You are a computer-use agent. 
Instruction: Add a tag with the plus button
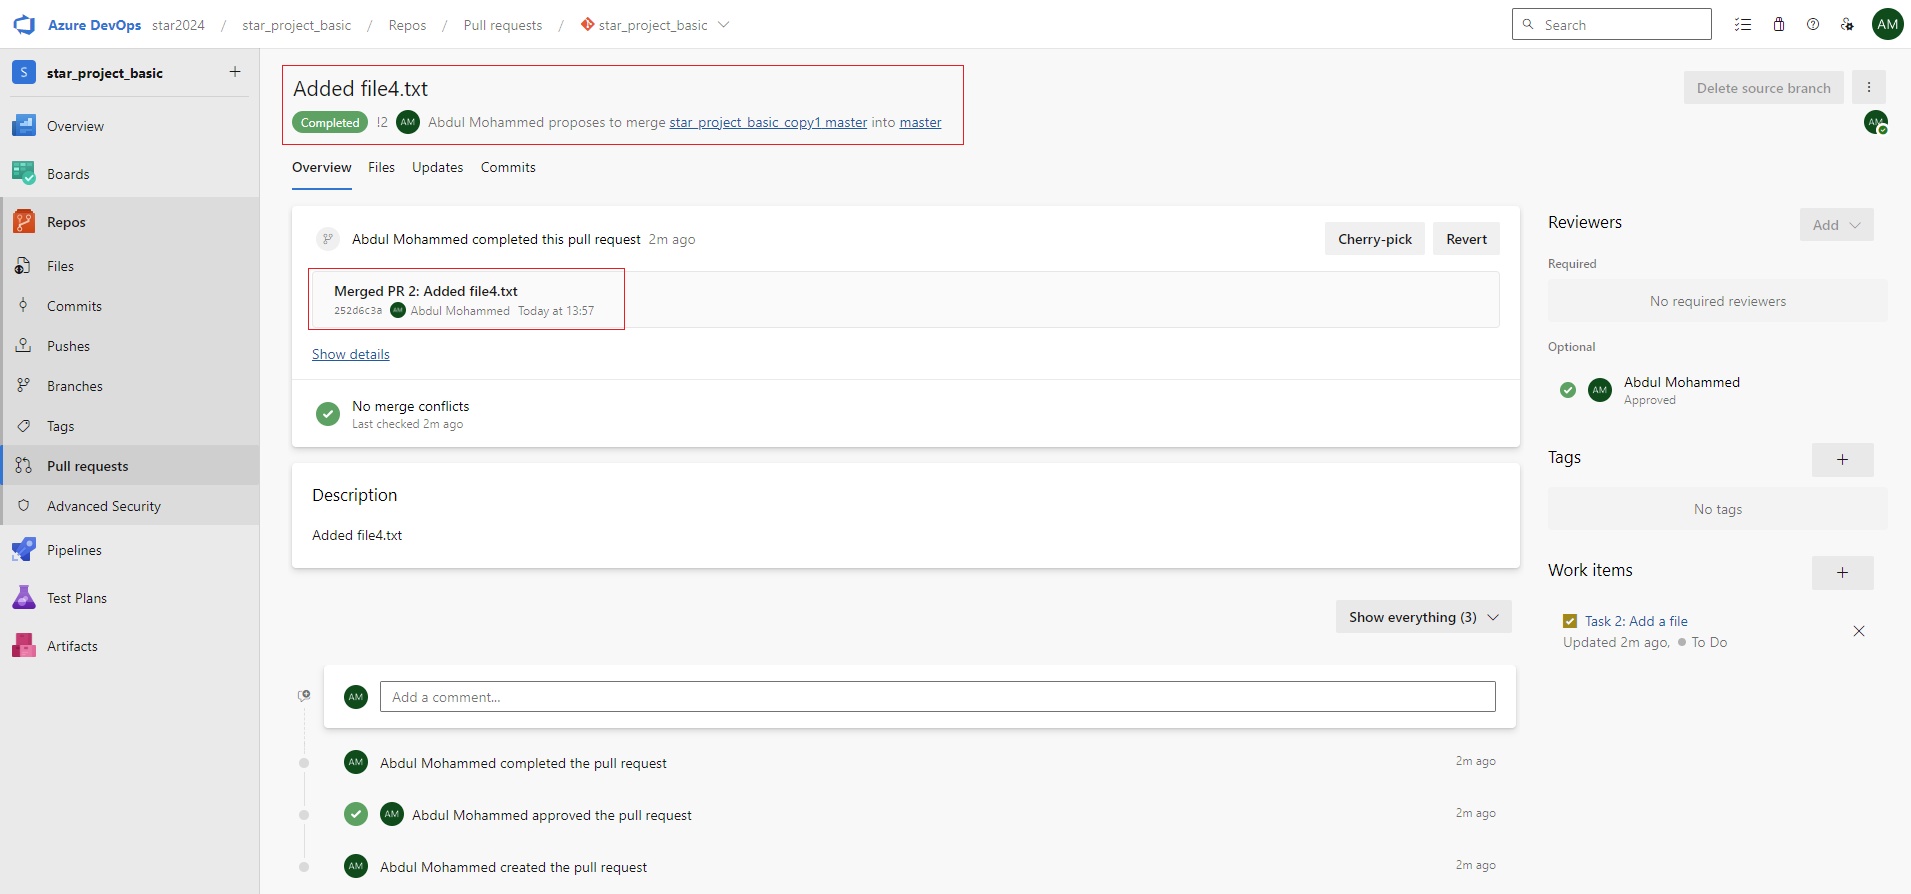[1843, 460]
